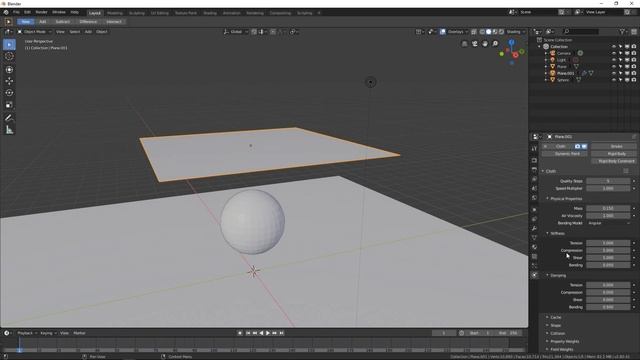The width and height of the screenshot is (640, 360).
Task: Click the Smoke physics button
Action: point(614,146)
